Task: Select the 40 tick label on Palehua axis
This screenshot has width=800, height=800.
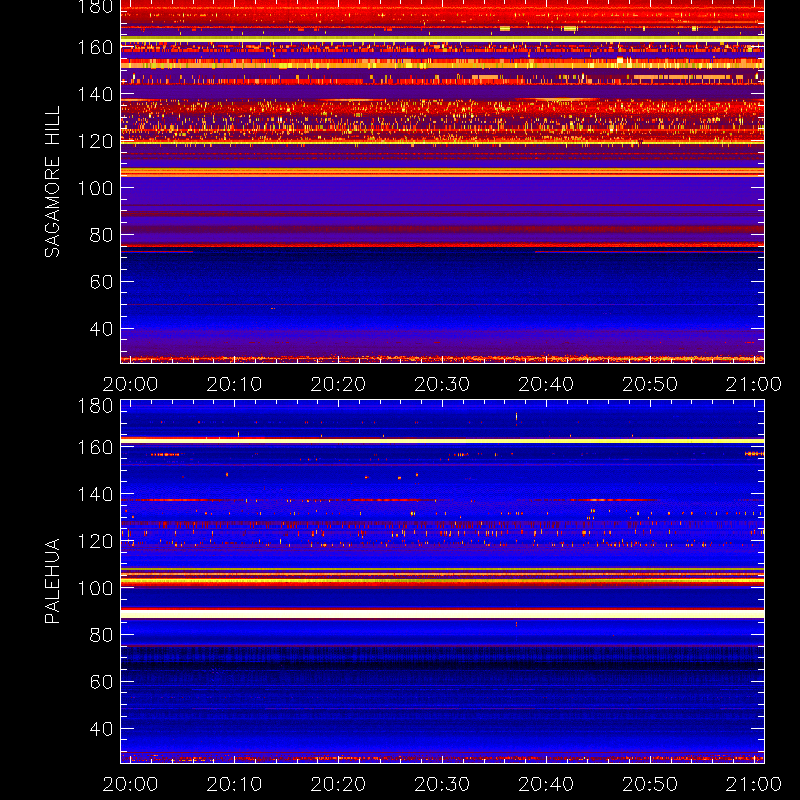Action: tap(101, 729)
